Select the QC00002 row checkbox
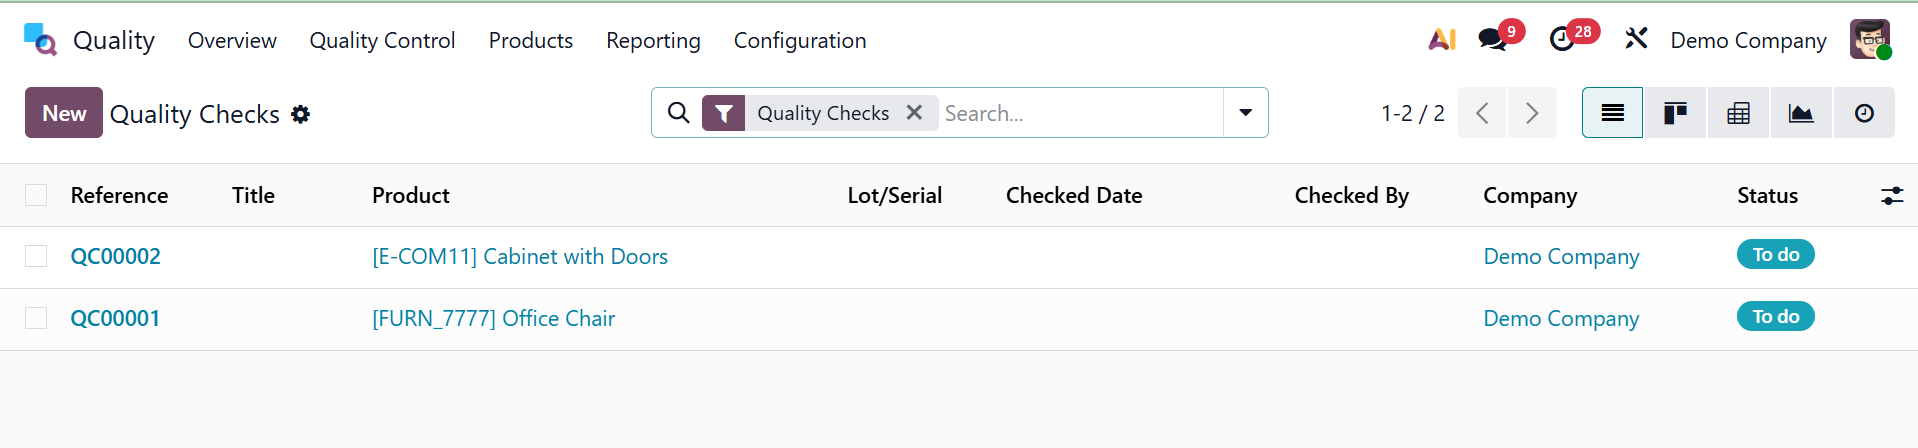The height and width of the screenshot is (448, 1918). pos(36,257)
